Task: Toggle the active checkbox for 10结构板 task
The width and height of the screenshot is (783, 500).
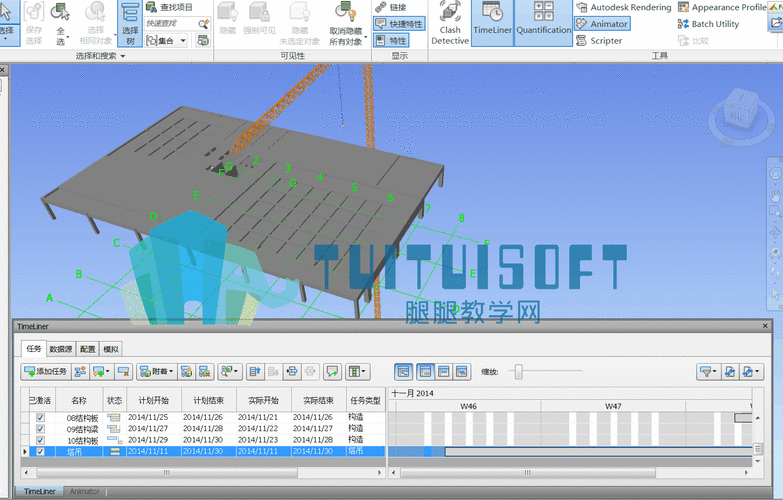Action: tap(40, 440)
